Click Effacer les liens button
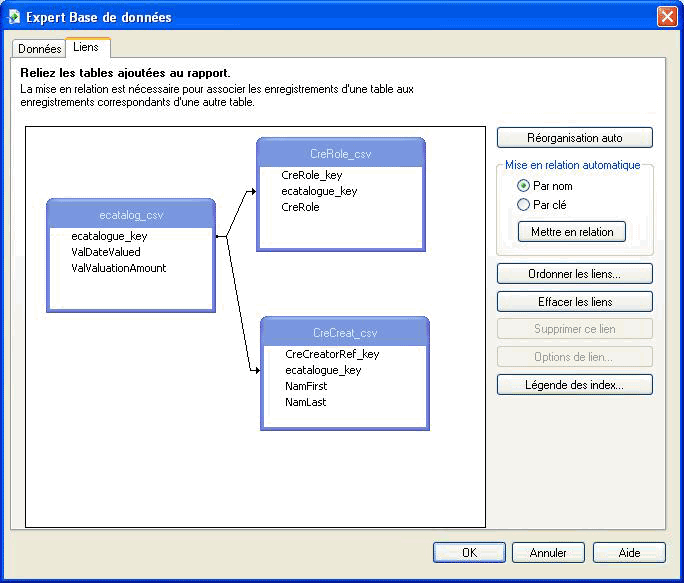The height and width of the screenshot is (583, 684). pos(574,301)
